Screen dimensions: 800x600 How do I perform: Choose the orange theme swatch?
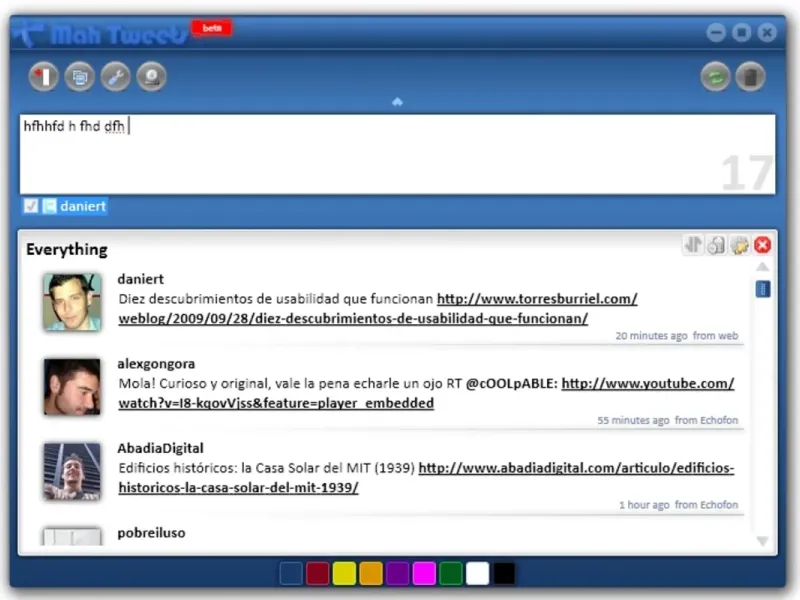(370, 573)
